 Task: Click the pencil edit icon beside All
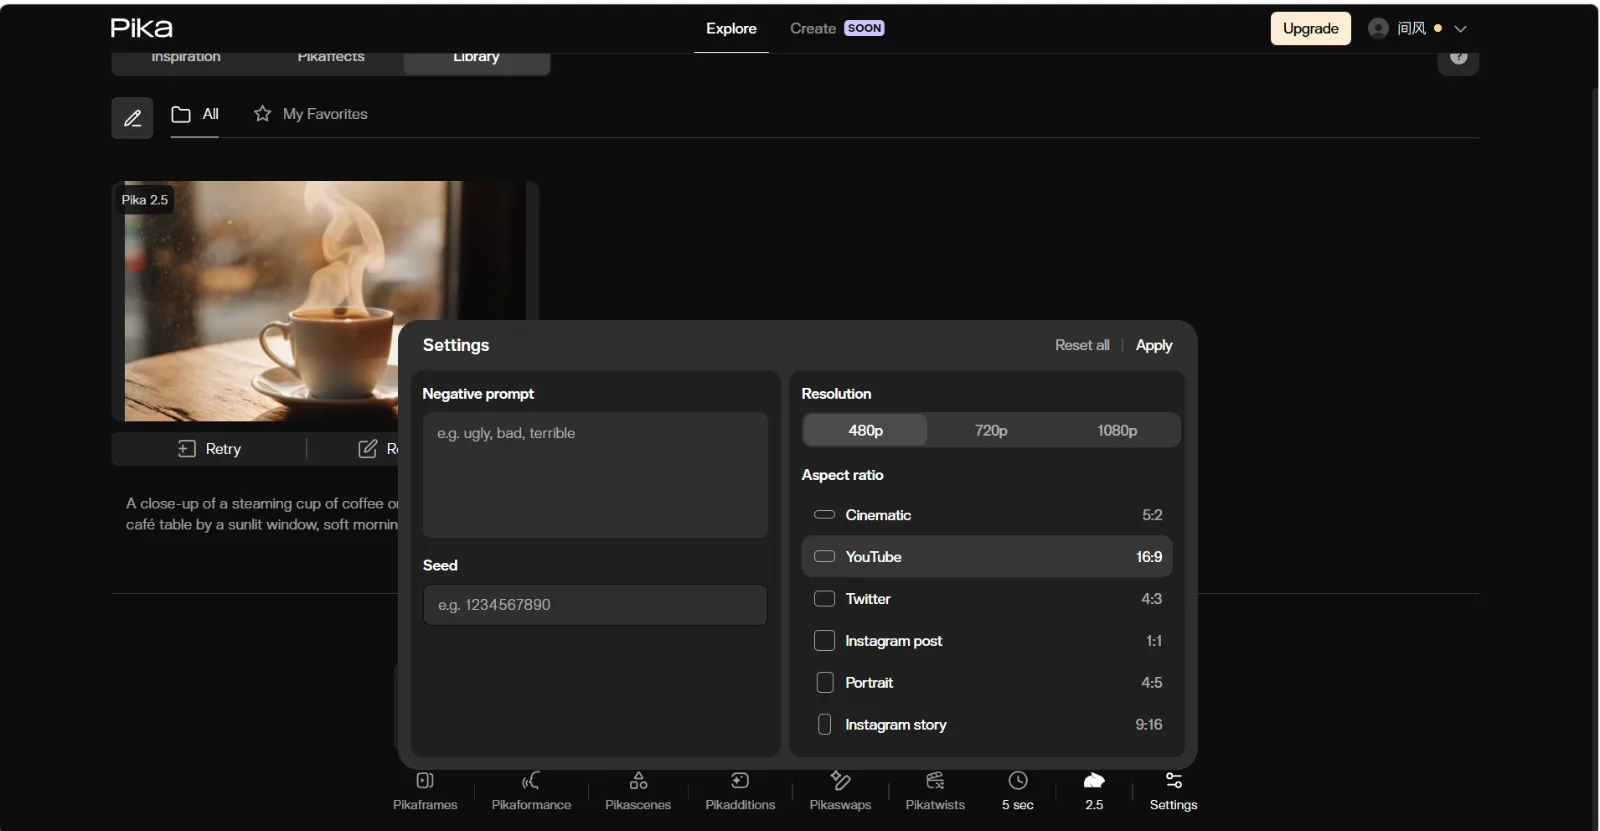click(x=132, y=118)
